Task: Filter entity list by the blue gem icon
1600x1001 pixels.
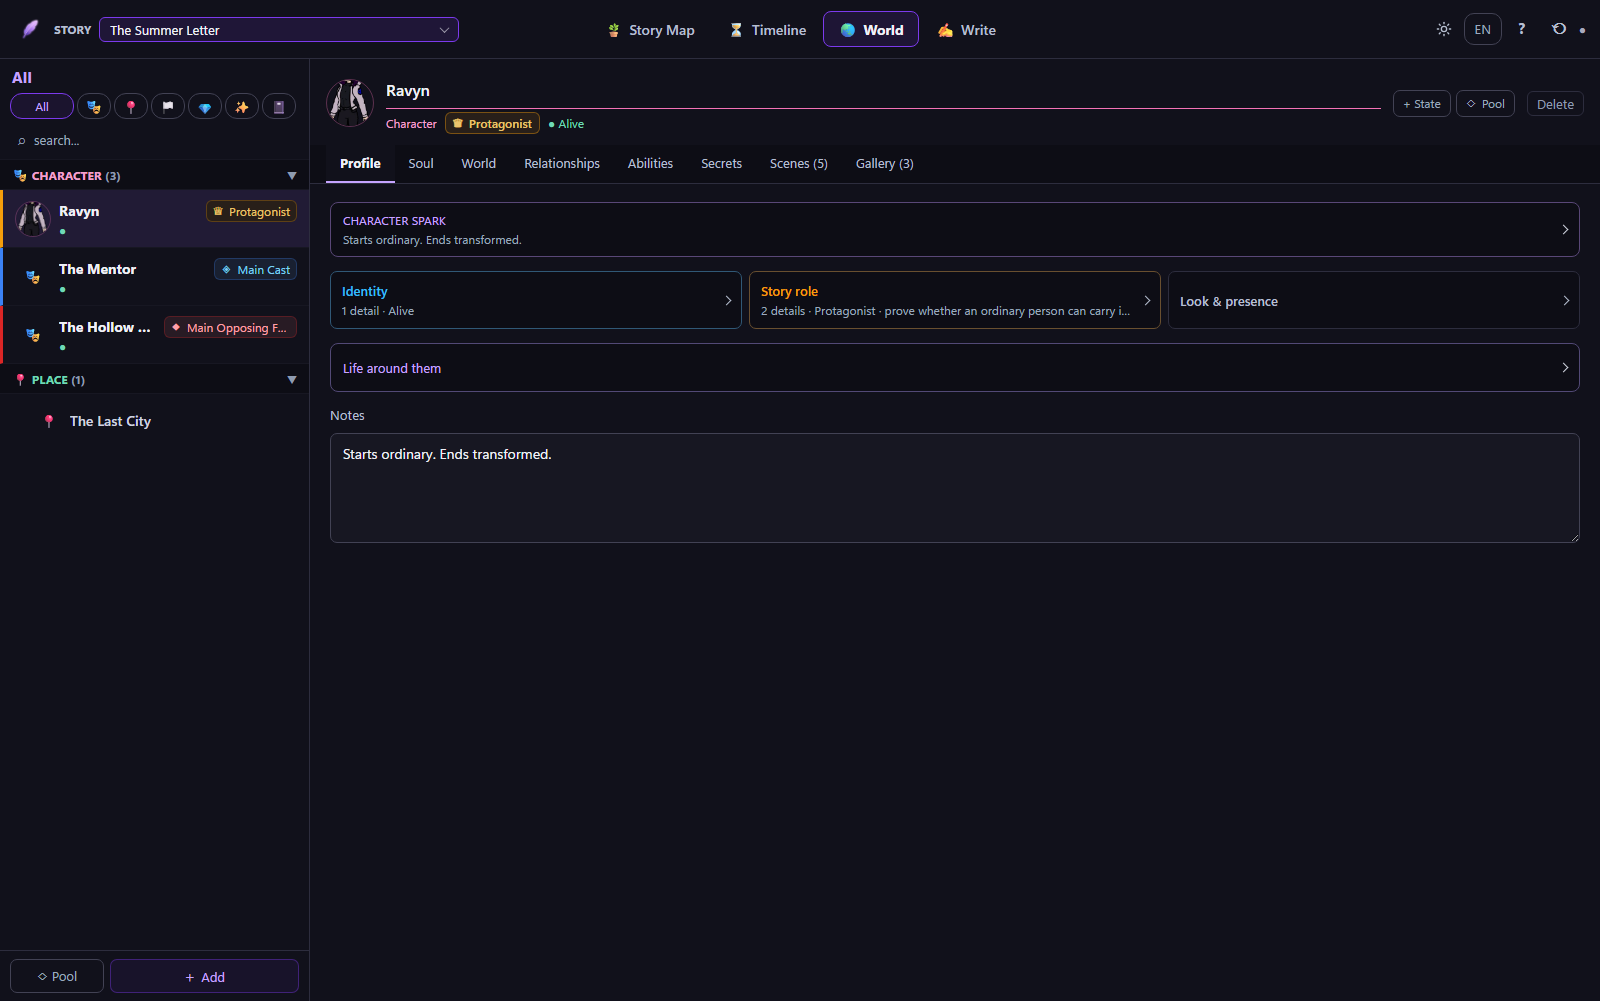Action: pos(205,107)
